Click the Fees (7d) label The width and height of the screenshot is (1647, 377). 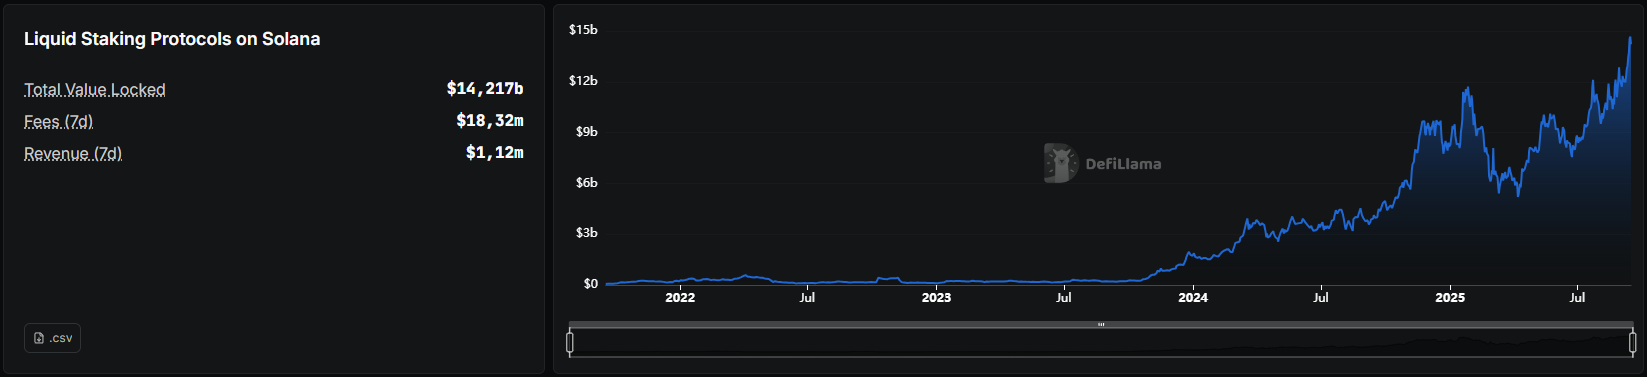[58, 122]
